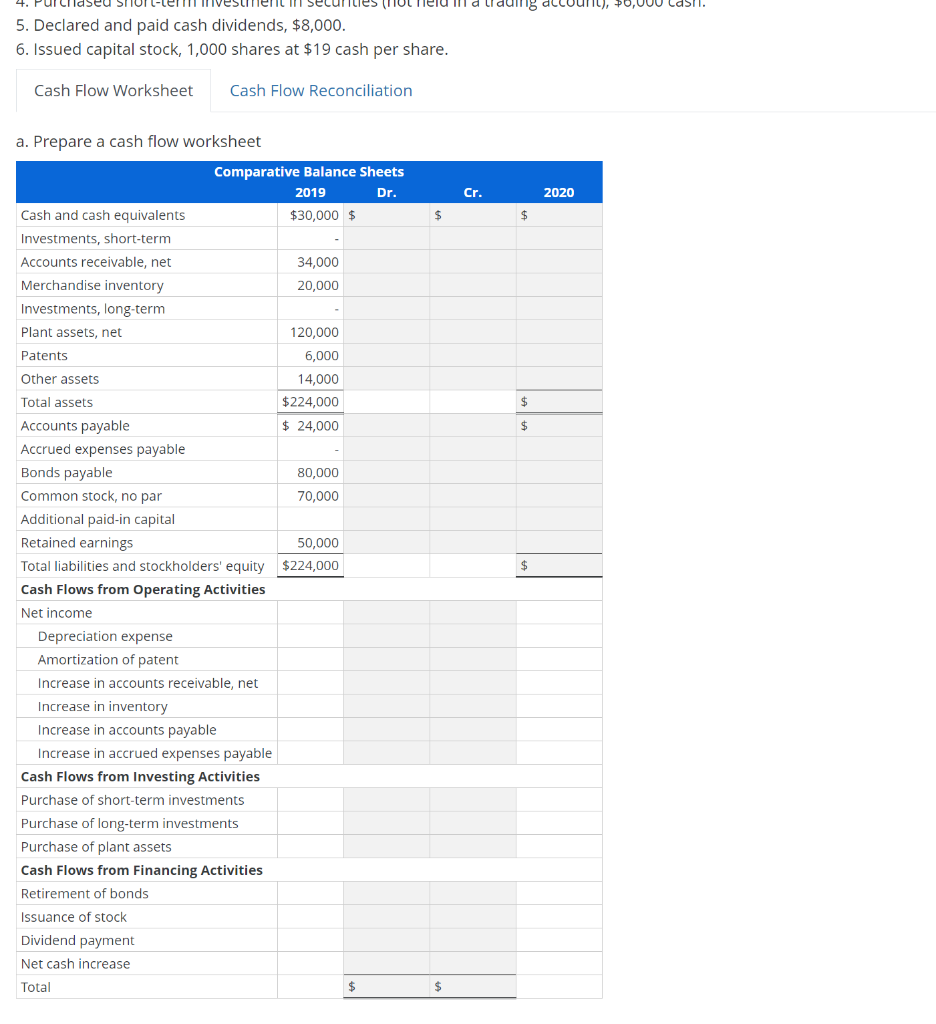Click the Dr. field for Retained earnings
The image size is (936, 1024).
(387, 543)
